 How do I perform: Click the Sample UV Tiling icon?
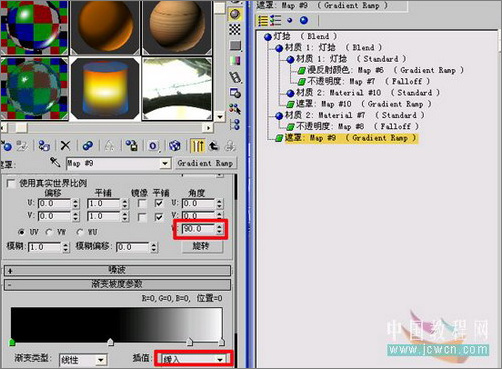click(x=236, y=45)
